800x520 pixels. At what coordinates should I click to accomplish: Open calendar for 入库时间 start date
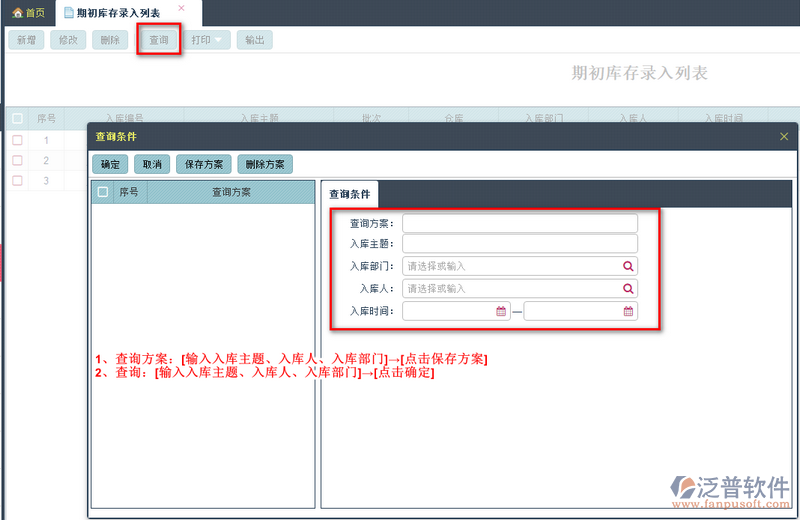pyautogui.click(x=501, y=311)
